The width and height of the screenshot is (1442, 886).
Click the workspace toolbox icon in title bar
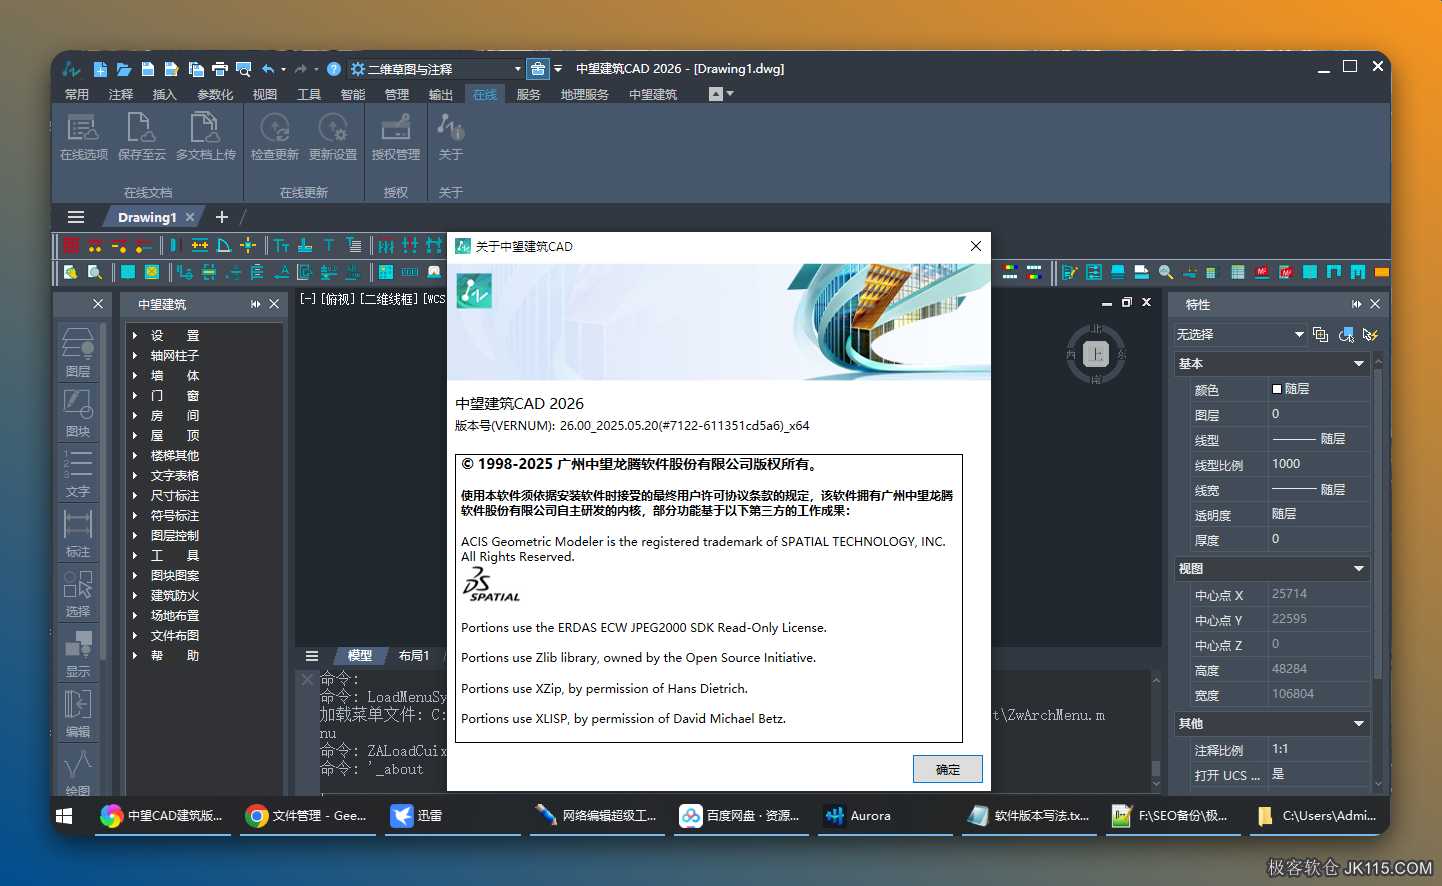point(537,69)
